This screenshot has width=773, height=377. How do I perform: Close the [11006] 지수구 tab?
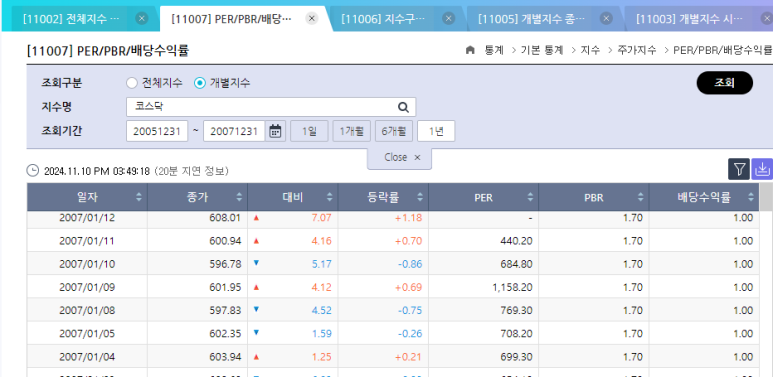point(449,19)
